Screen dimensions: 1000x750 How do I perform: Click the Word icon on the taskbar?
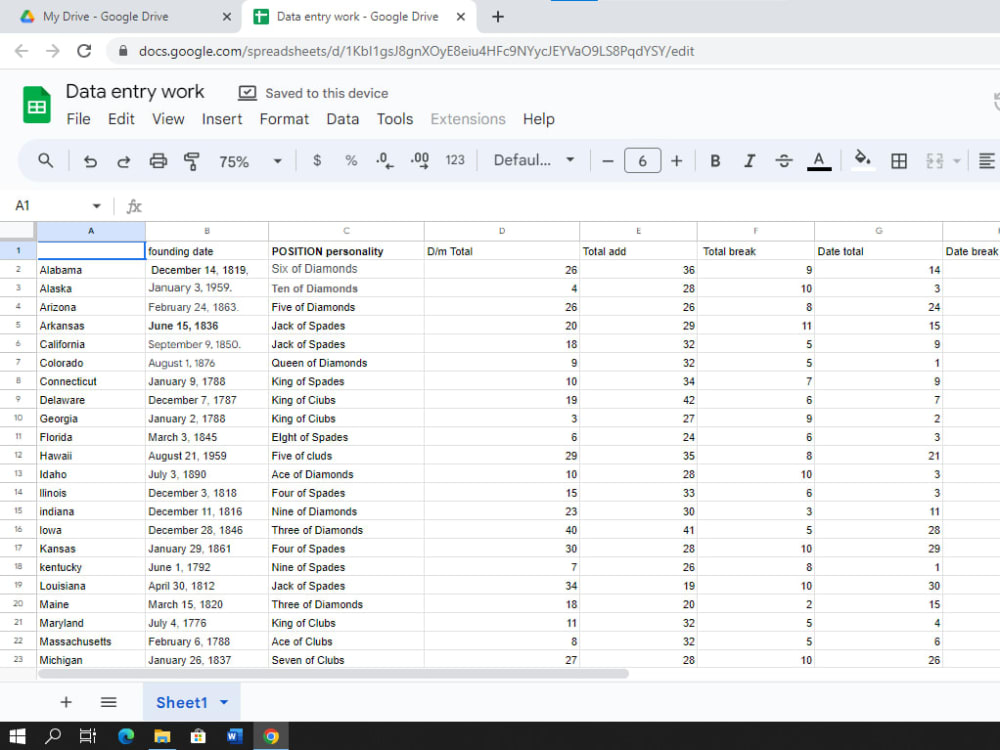(x=234, y=737)
